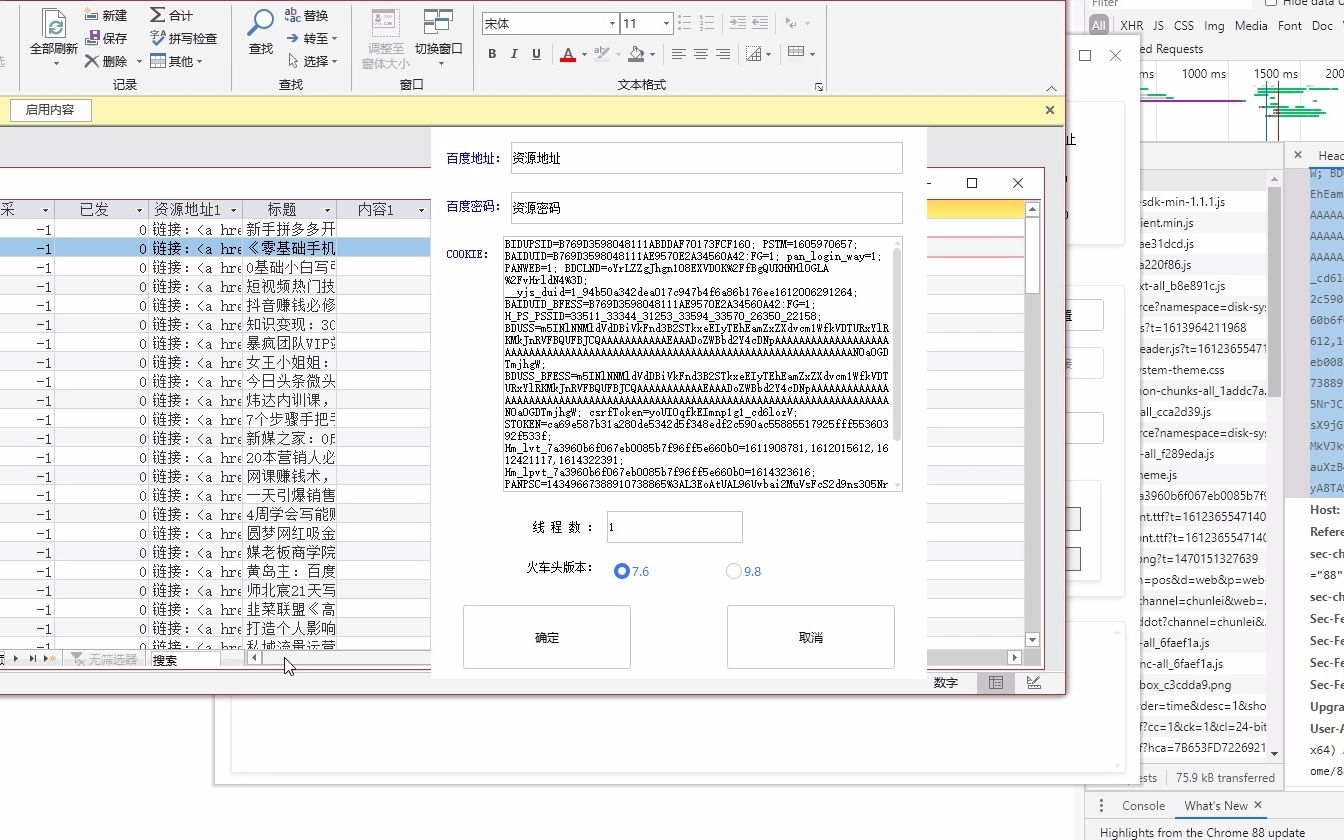Viewport: 1344px width, 840px height.
Task: Select the JS filter in DevTools
Action: click(x=1158, y=26)
